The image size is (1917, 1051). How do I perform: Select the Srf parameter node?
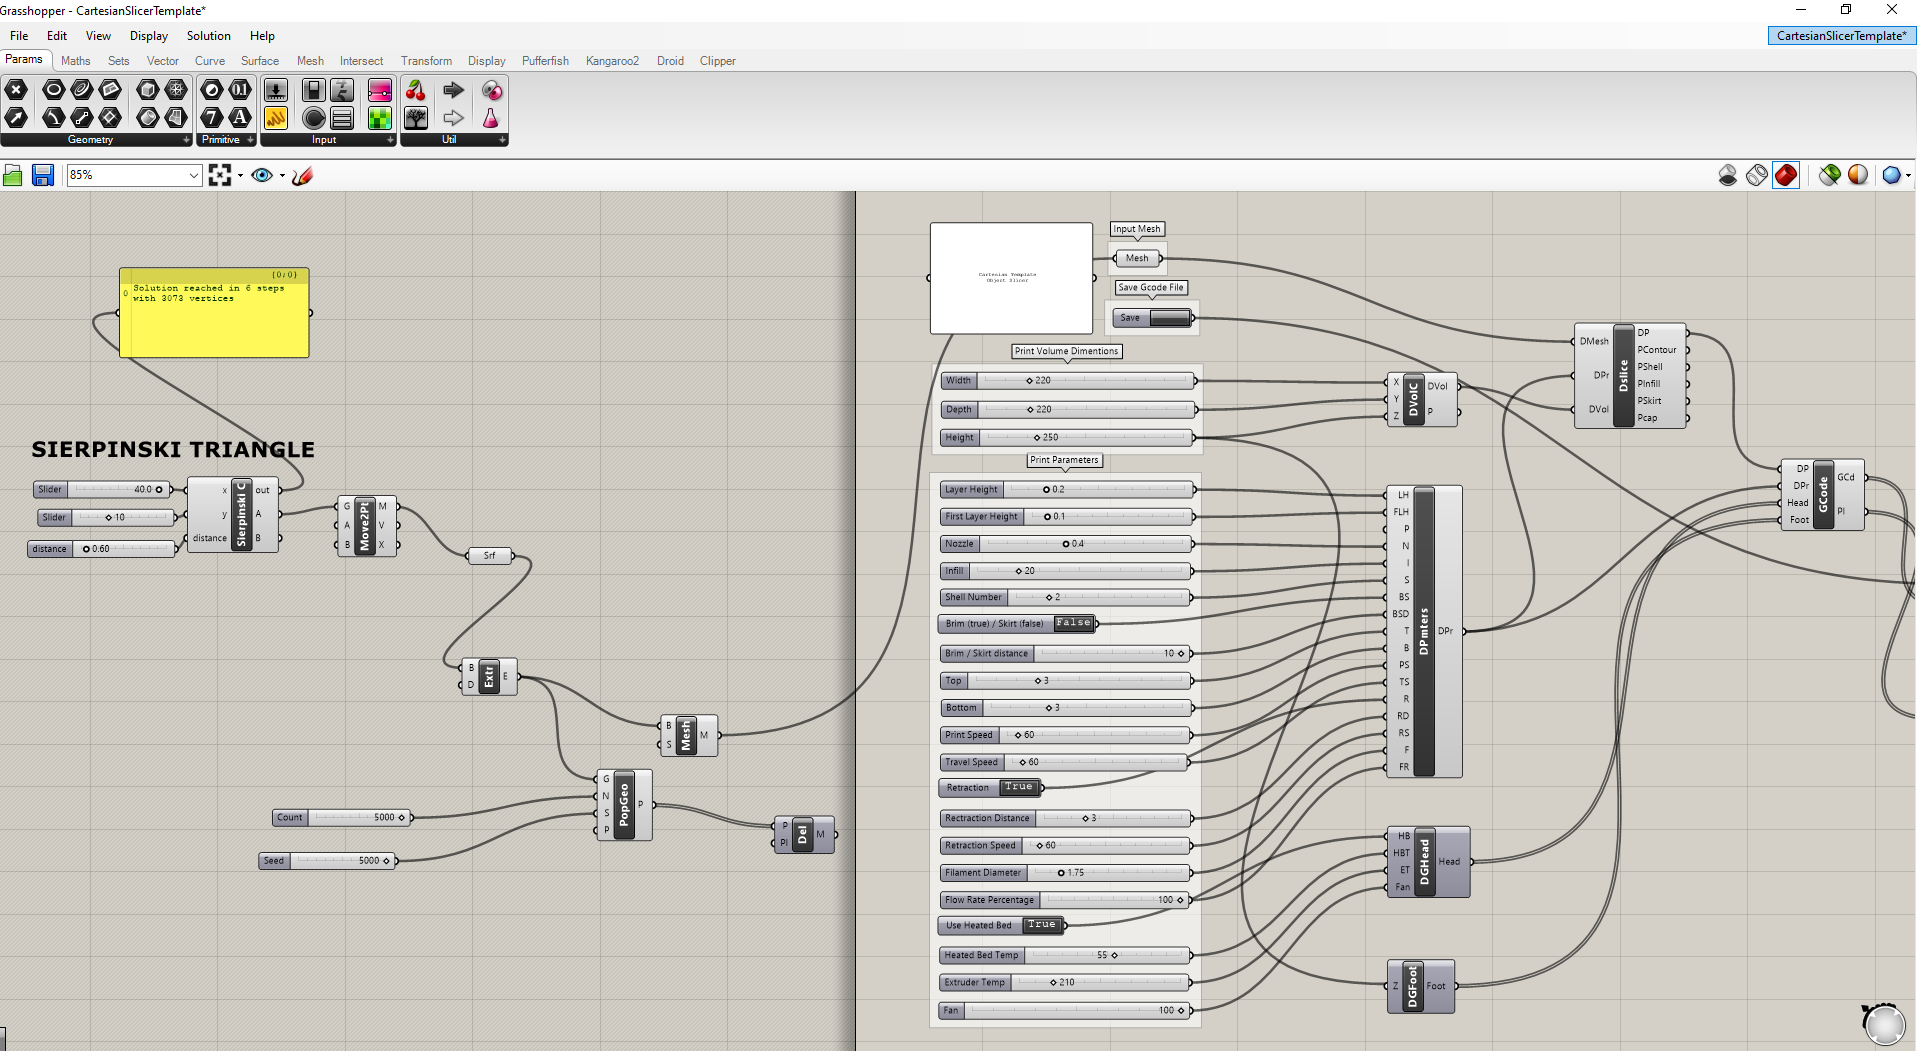490,555
